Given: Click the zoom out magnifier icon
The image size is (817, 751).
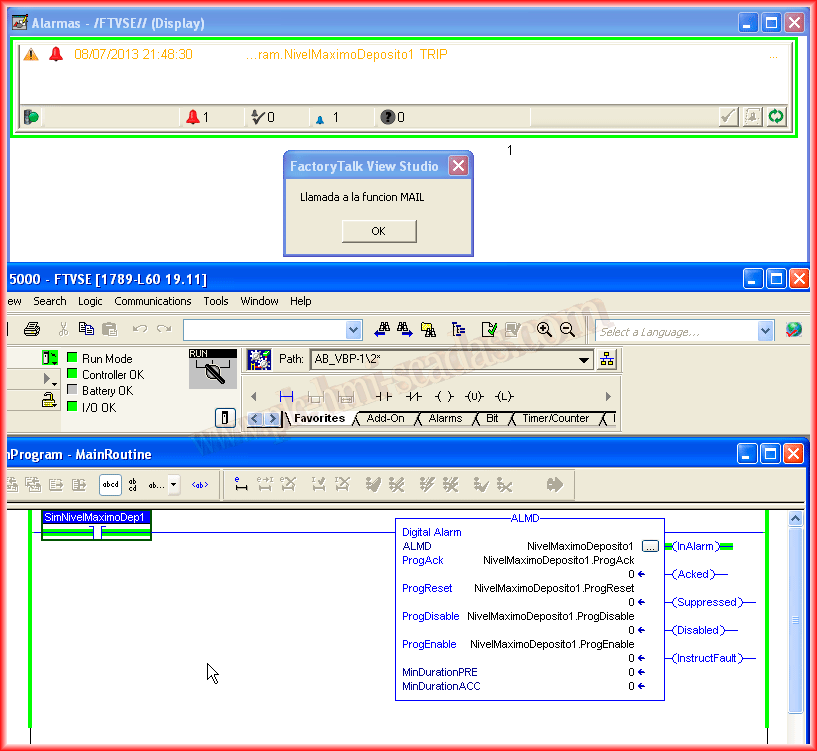Looking at the screenshot, I should click(567, 329).
